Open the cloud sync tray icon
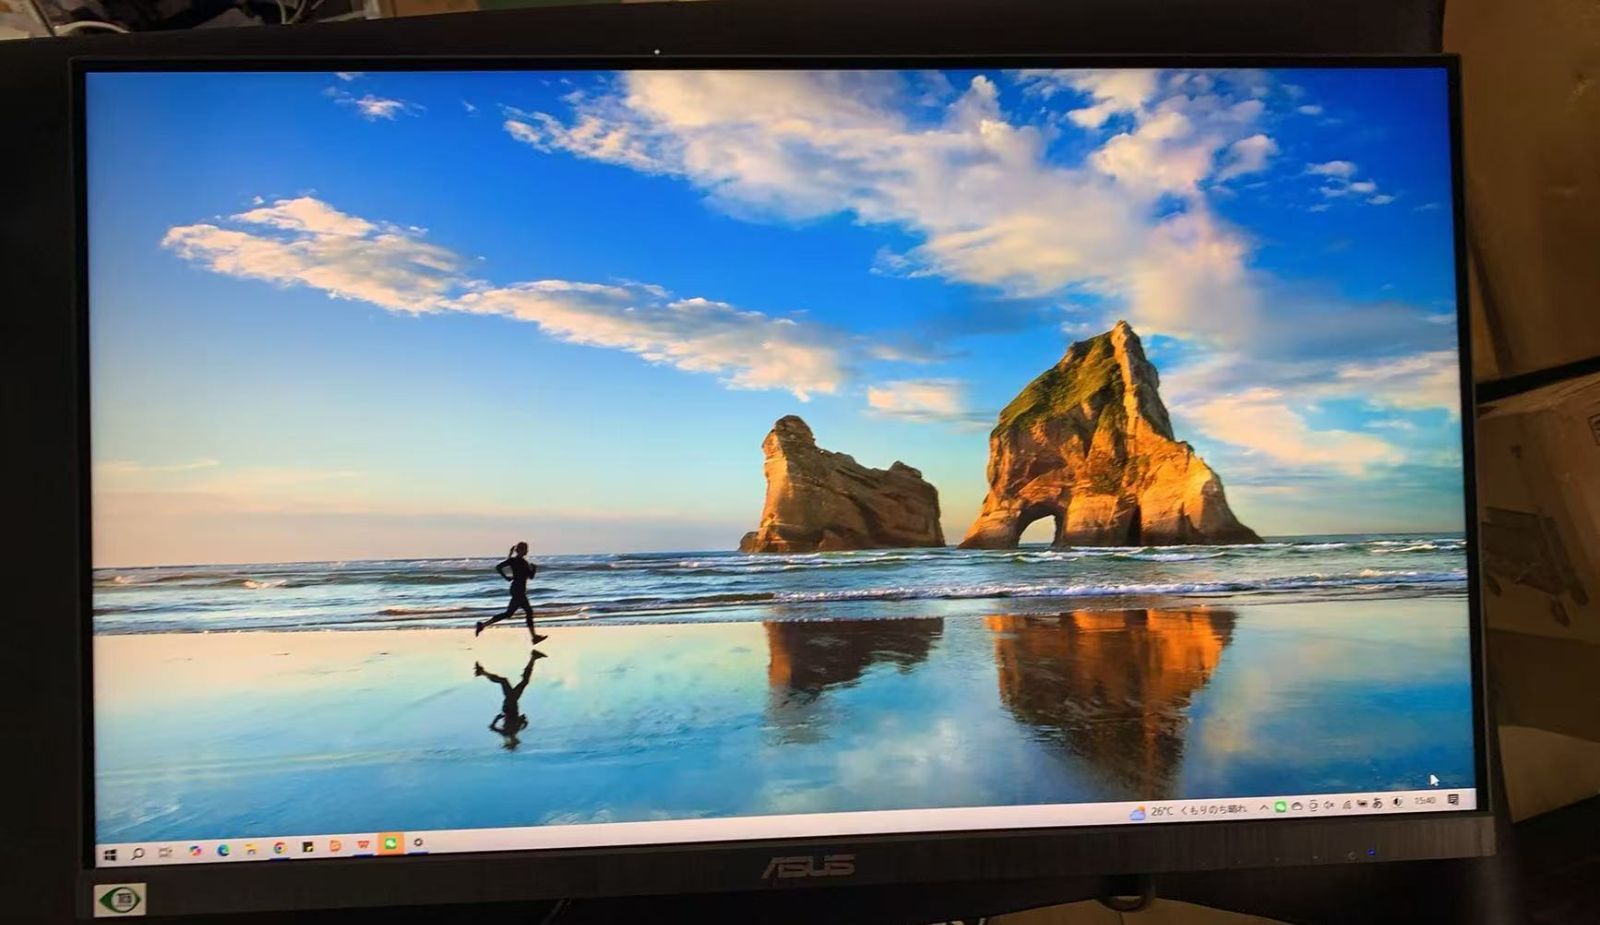 (x=1297, y=807)
